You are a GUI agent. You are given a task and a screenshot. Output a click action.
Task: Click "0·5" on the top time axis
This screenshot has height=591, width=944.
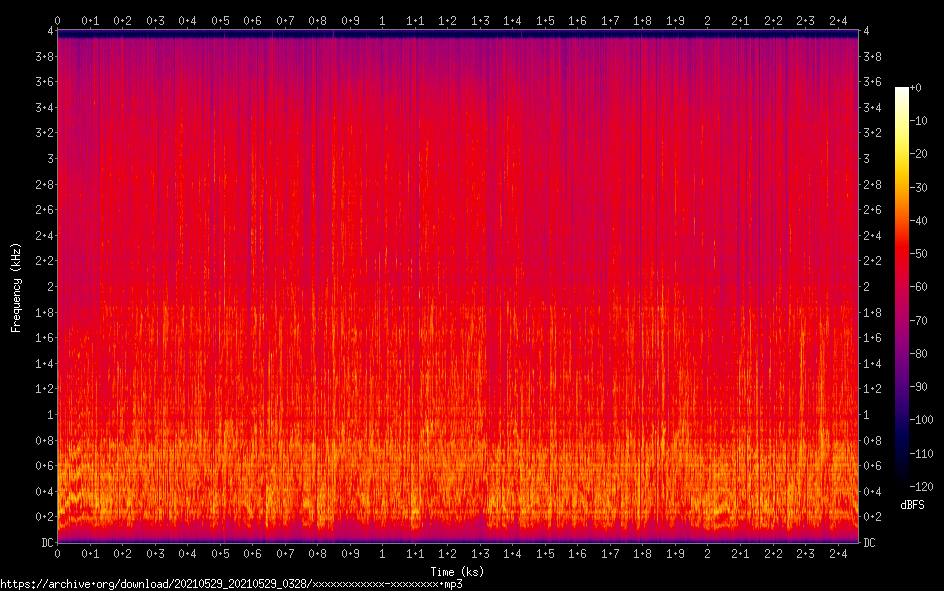[220, 21]
